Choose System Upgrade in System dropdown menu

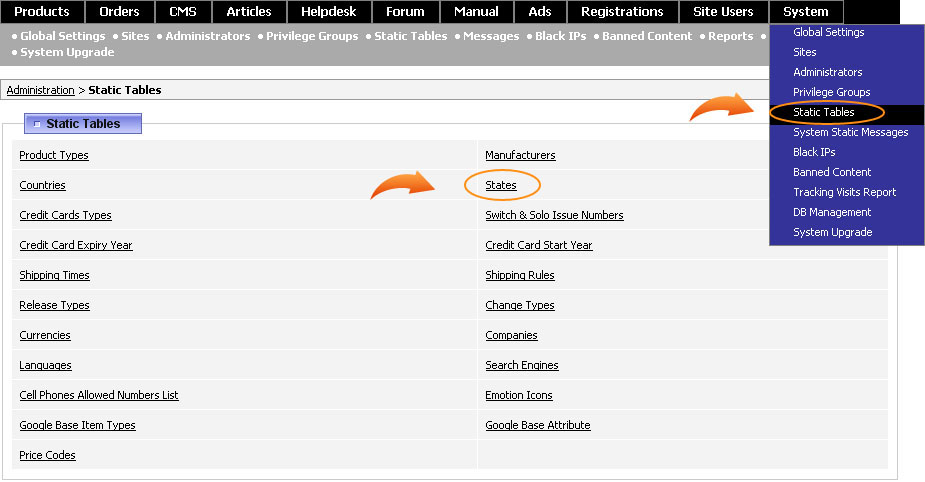click(832, 232)
